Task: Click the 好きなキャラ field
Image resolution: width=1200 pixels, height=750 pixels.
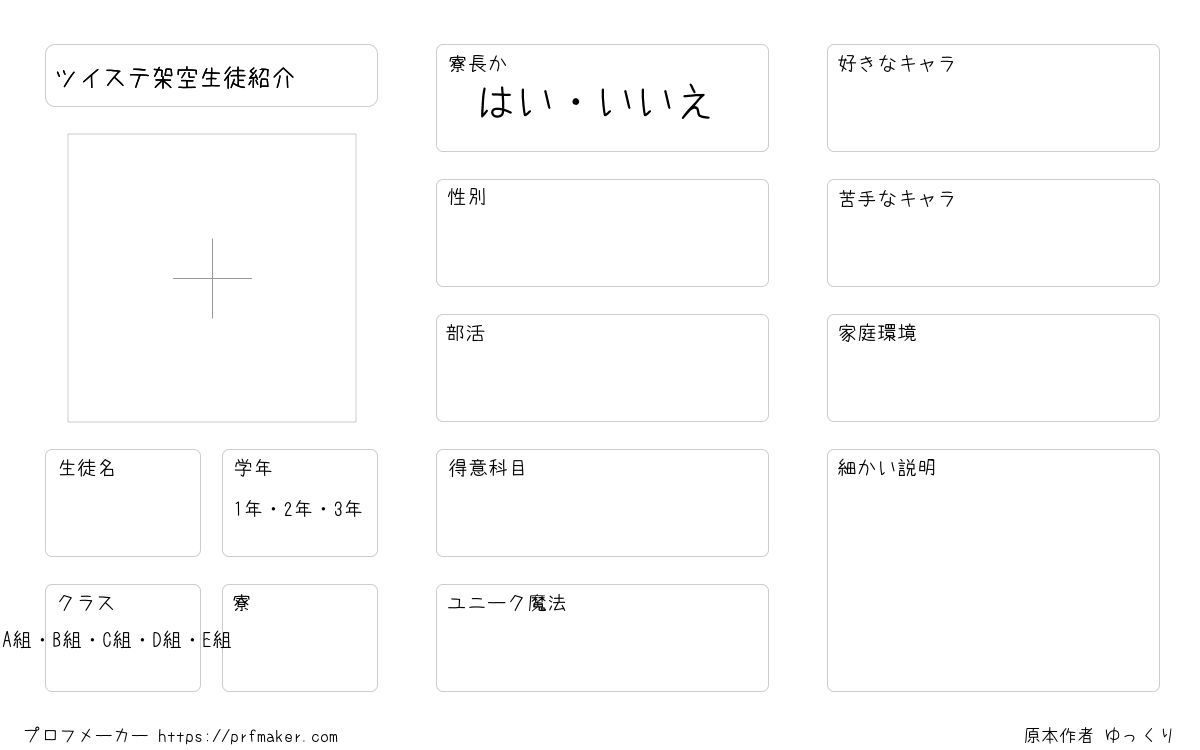Action: pyautogui.click(x=993, y=98)
